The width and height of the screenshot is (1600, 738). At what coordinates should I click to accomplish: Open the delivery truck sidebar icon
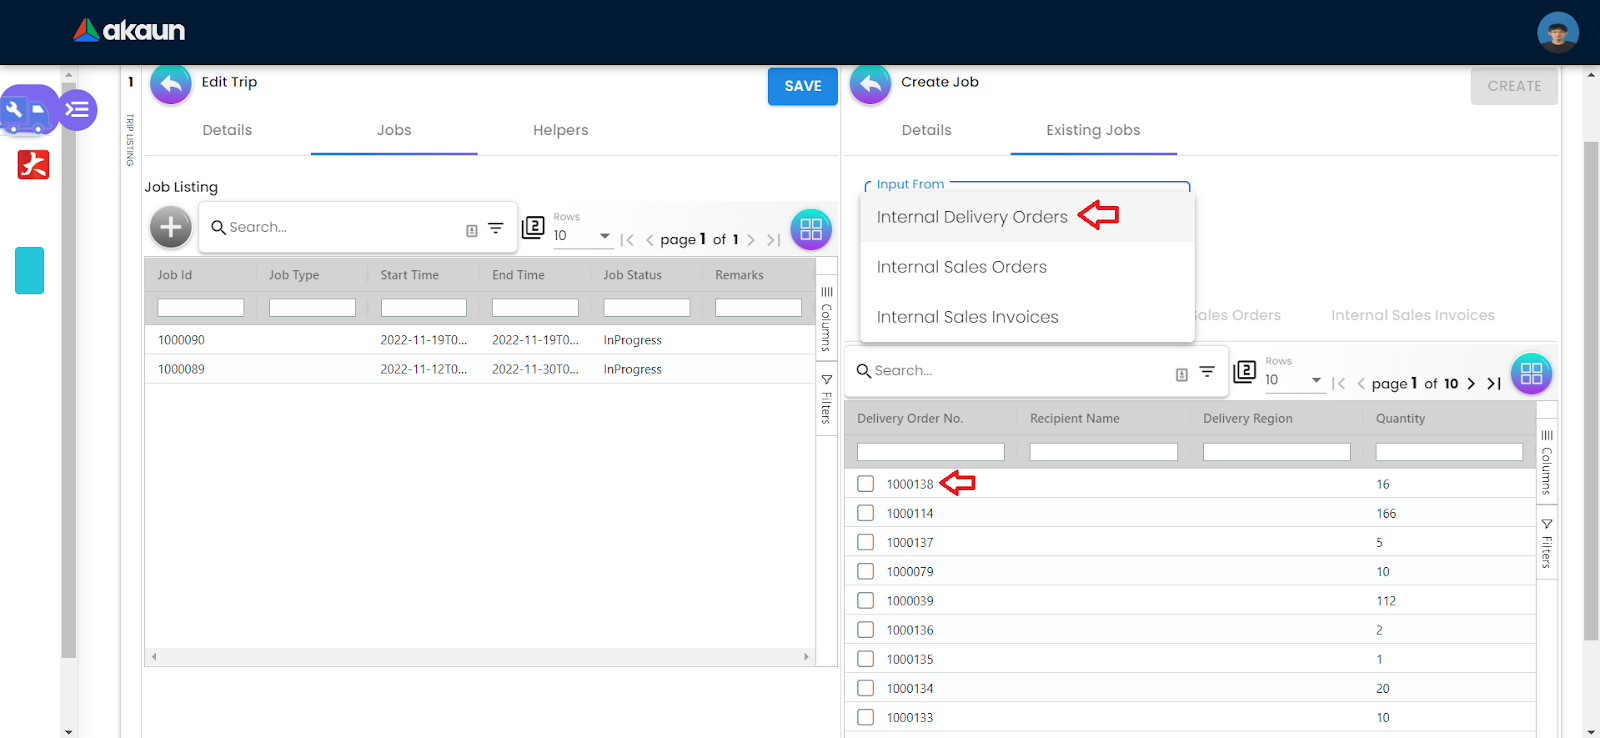[27, 111]
